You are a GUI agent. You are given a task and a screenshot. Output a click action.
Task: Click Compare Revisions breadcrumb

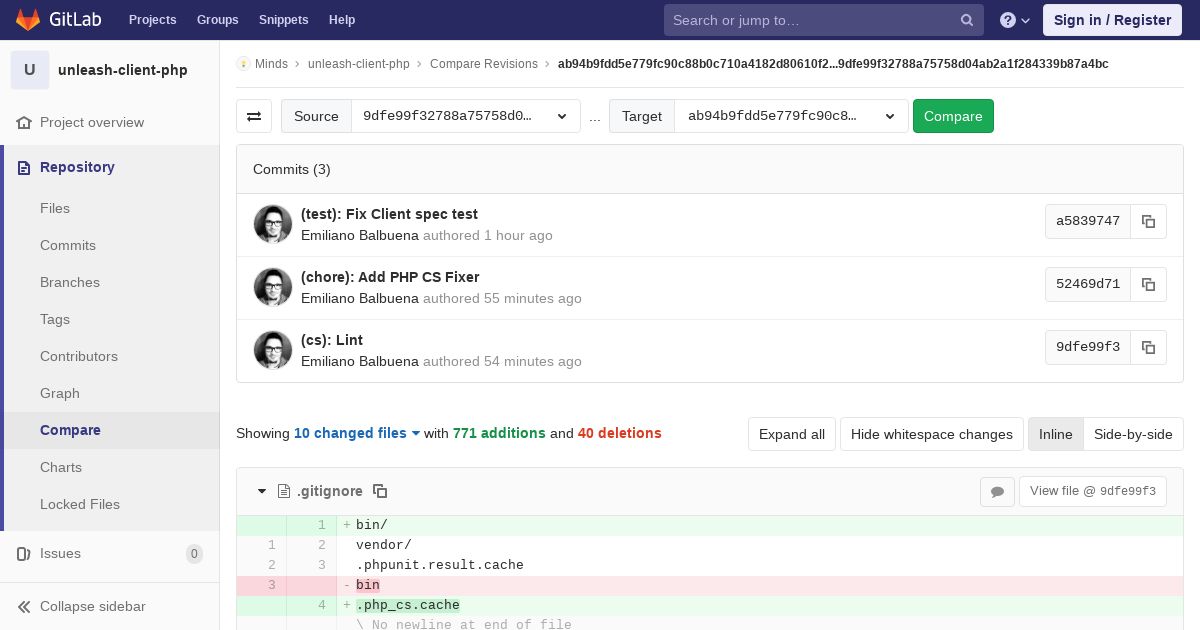(484, 63)
